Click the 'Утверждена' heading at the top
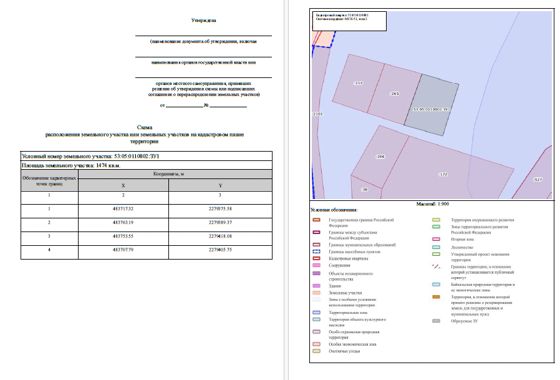Image resolution: width=560 pixels, height=380 pixels. tap(204, 20)
